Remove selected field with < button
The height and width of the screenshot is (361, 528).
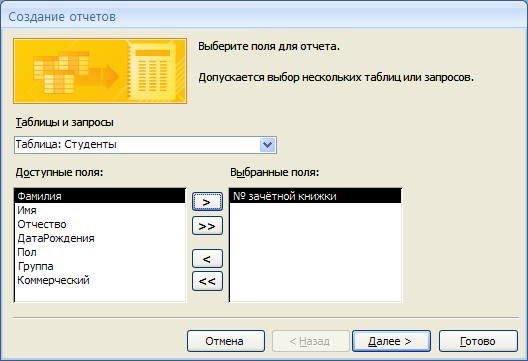pyautogui.click(x=207, y=259)
